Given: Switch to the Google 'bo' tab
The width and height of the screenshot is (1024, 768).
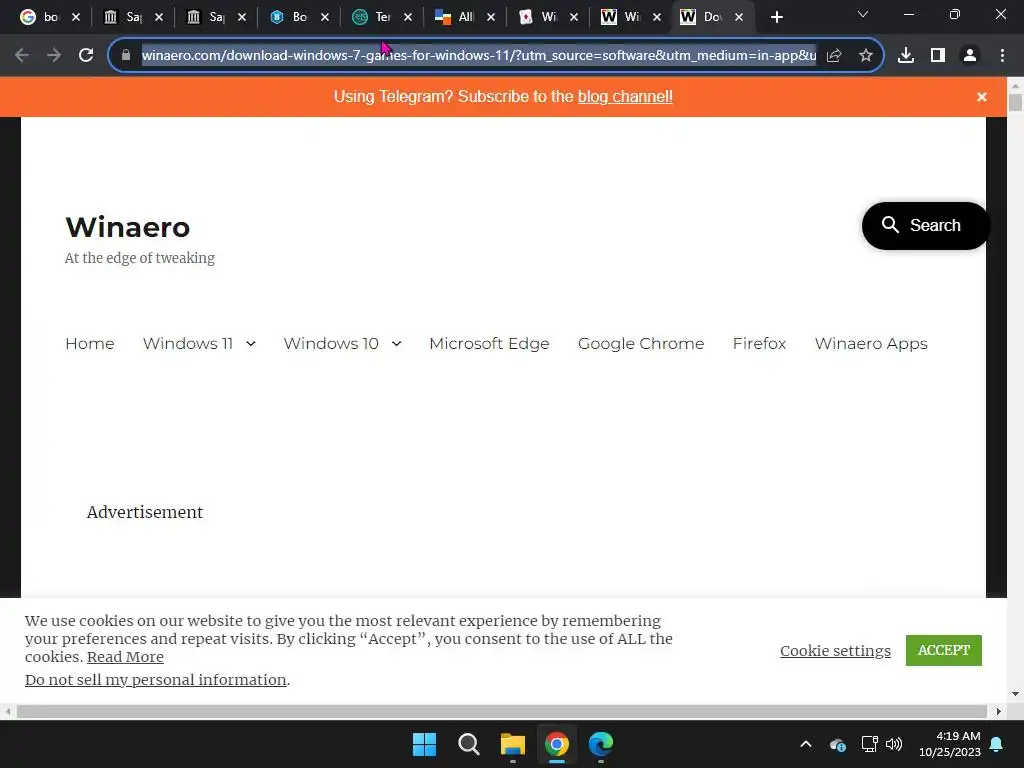Looking at the screenshot, I should [x=39, y=17].
